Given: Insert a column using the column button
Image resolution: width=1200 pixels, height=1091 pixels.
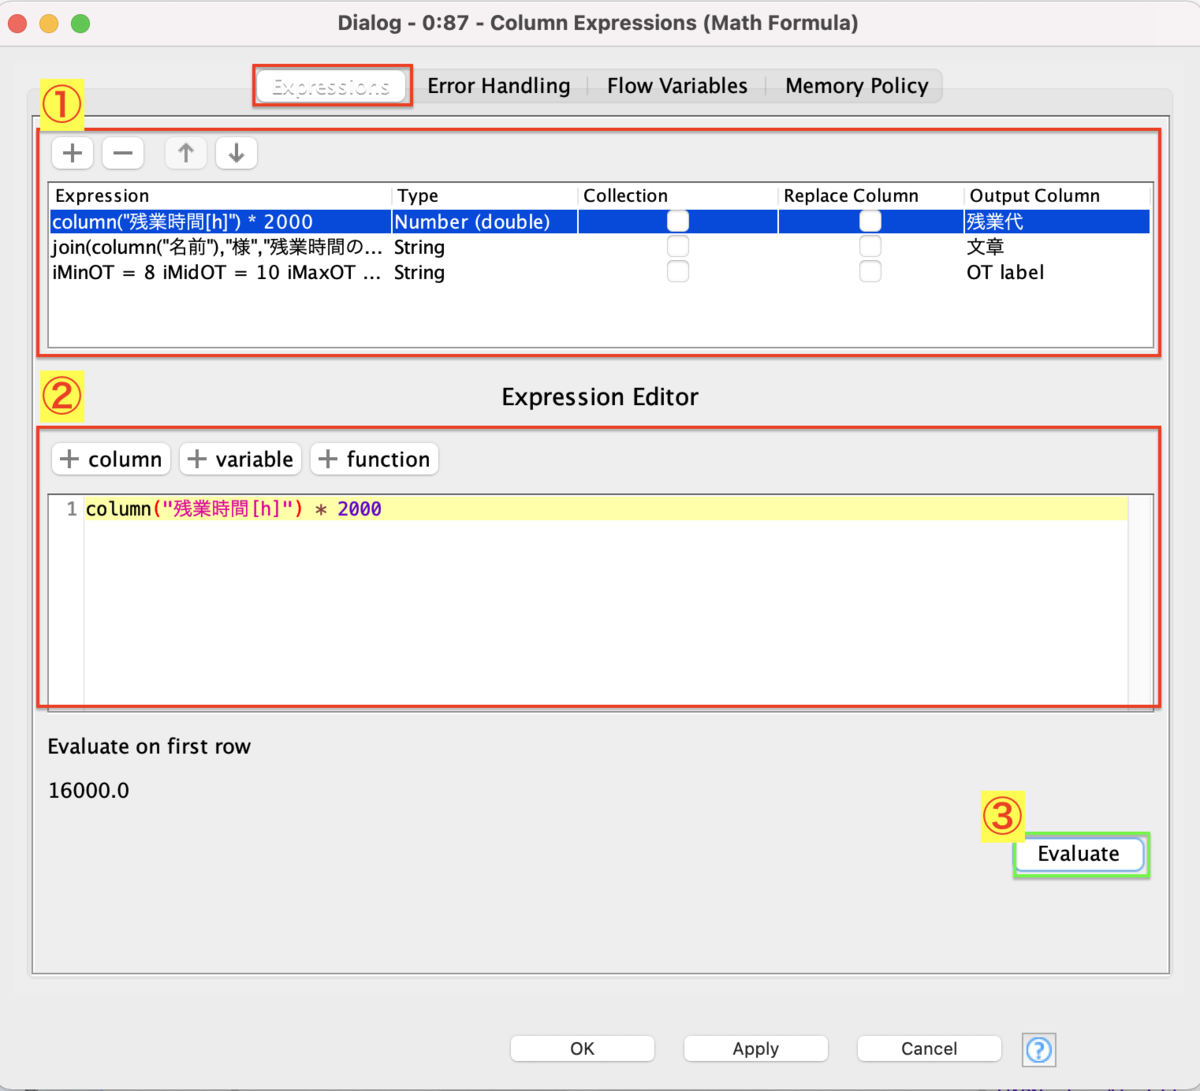Looking at the screenshot, I should [110, 459].
